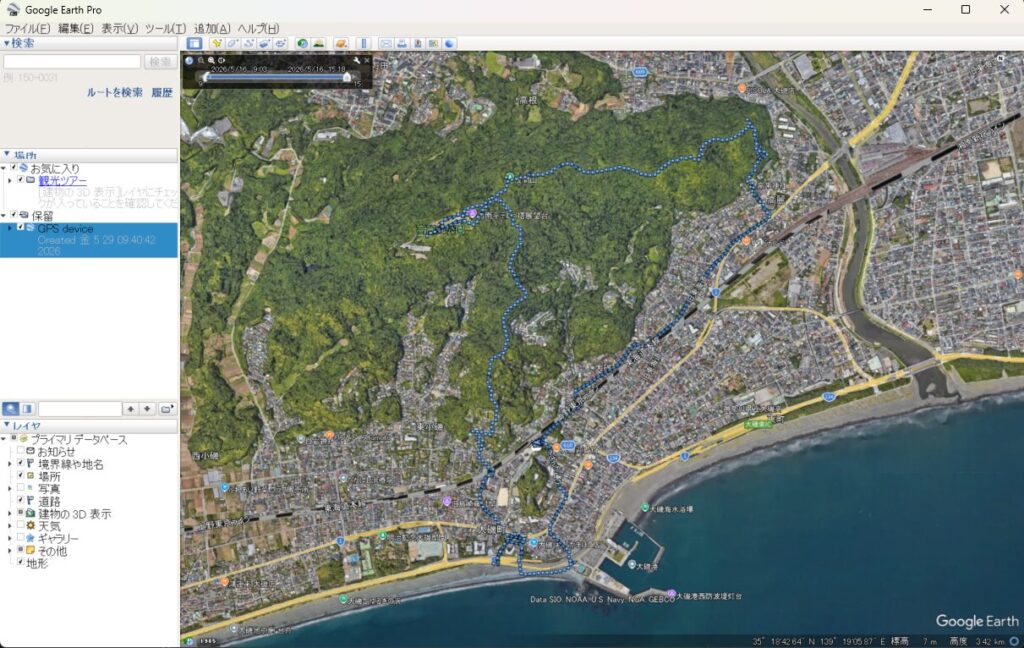The height and width of the screenshot is (648, 1024).
Task: Disable the 境界線や地名 layer checkbox
Action: pyautogui.click(x=20, y=463)
